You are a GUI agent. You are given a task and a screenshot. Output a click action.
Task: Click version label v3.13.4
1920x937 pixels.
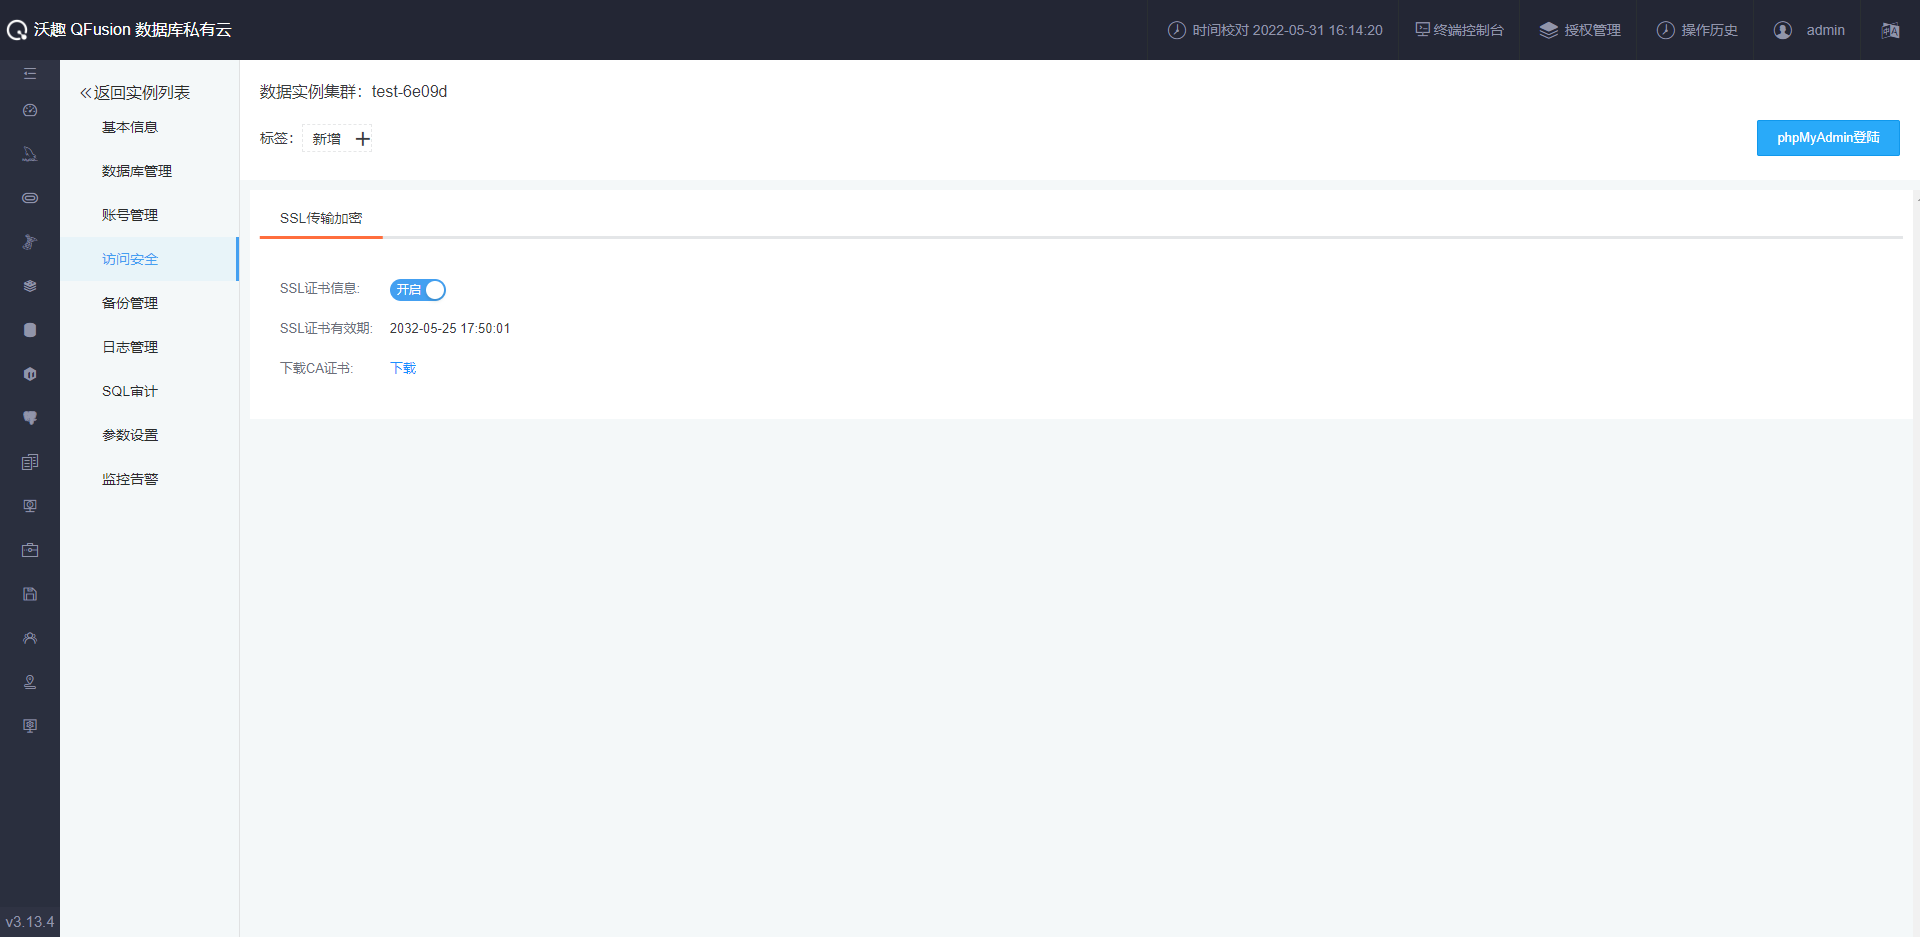(30, 922)
